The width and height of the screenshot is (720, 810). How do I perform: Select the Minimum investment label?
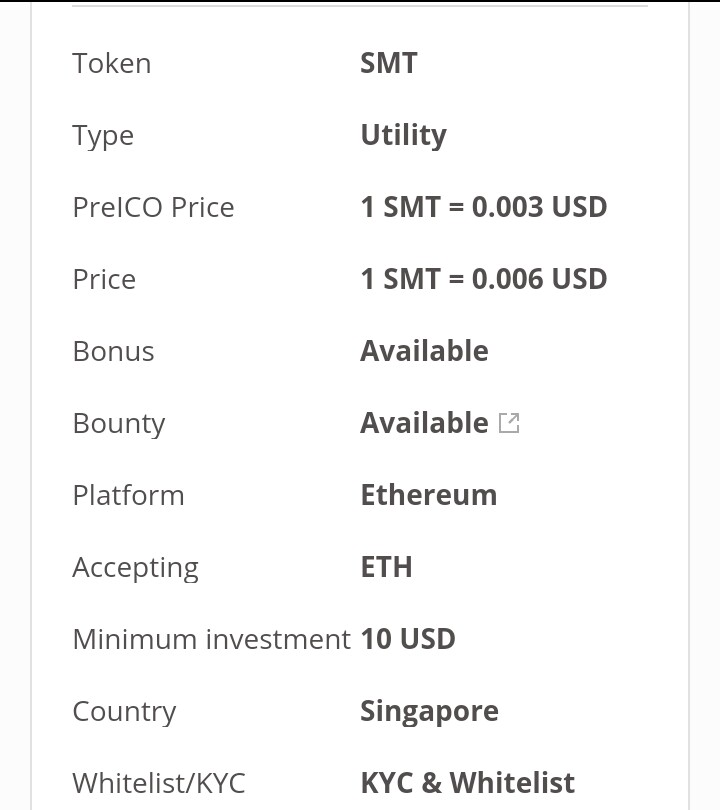(x=211, y=639)
